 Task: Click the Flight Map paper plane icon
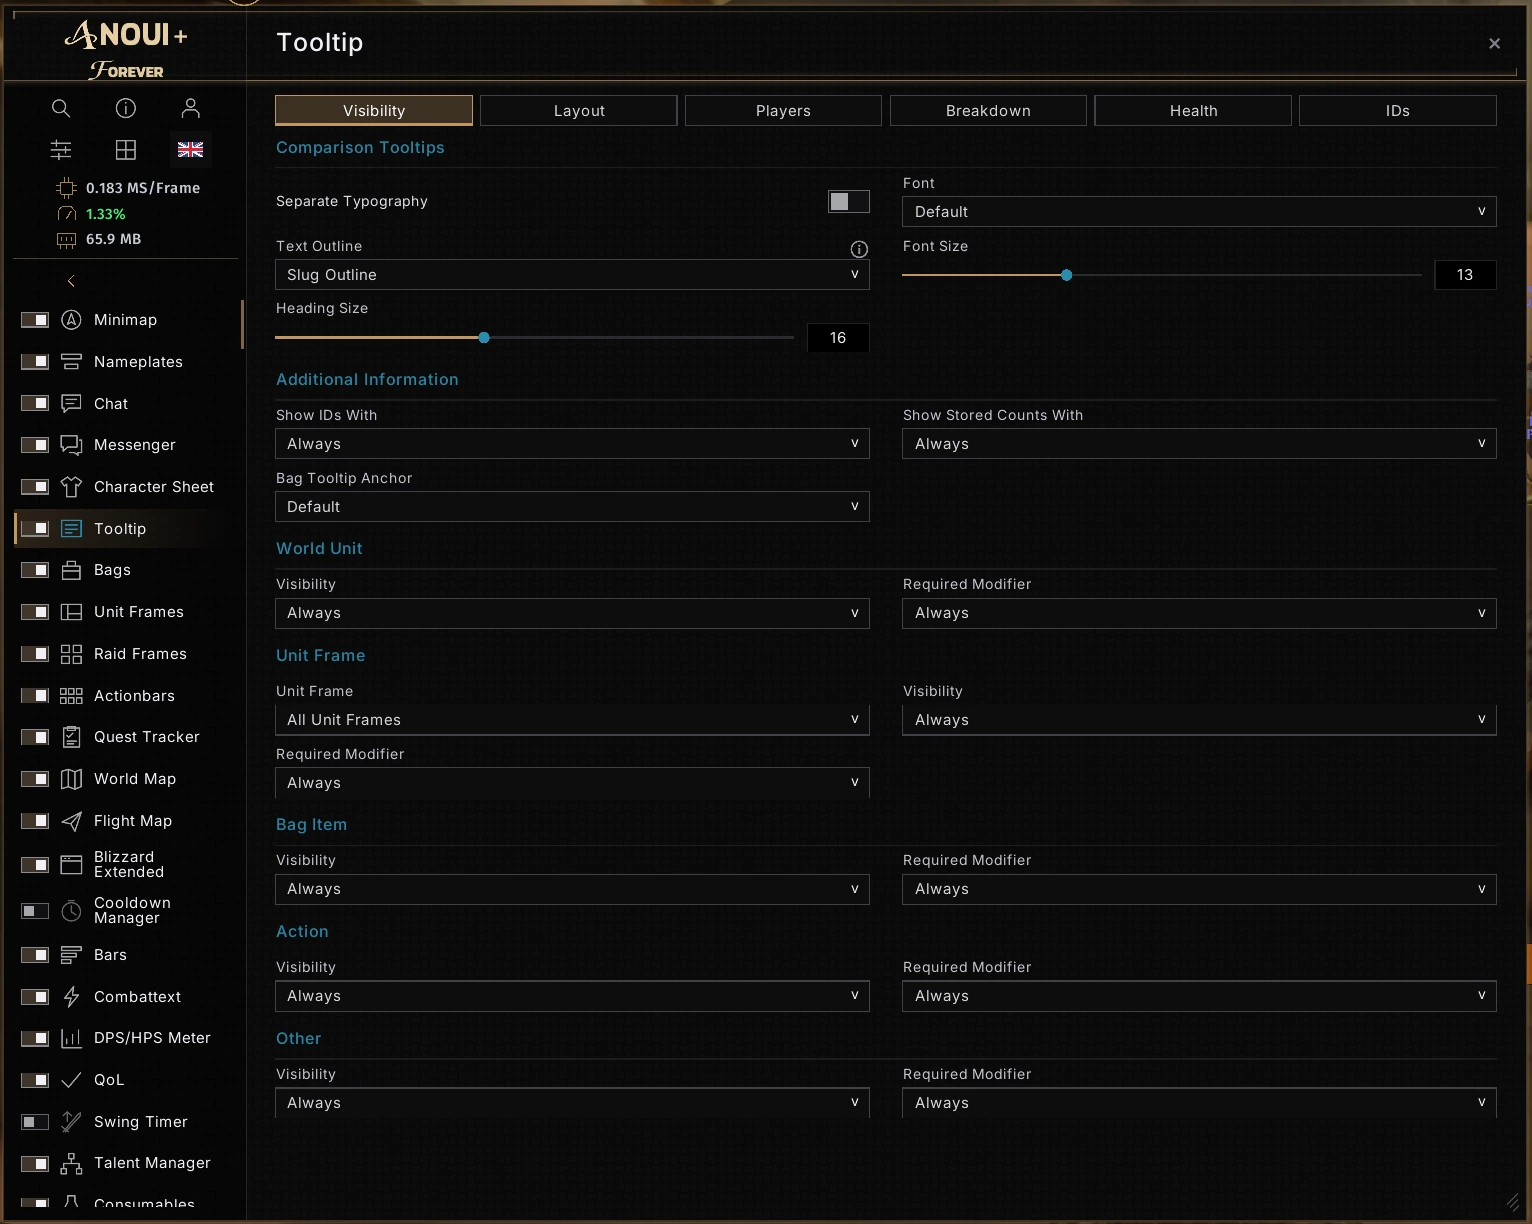(x=71, y=821)
